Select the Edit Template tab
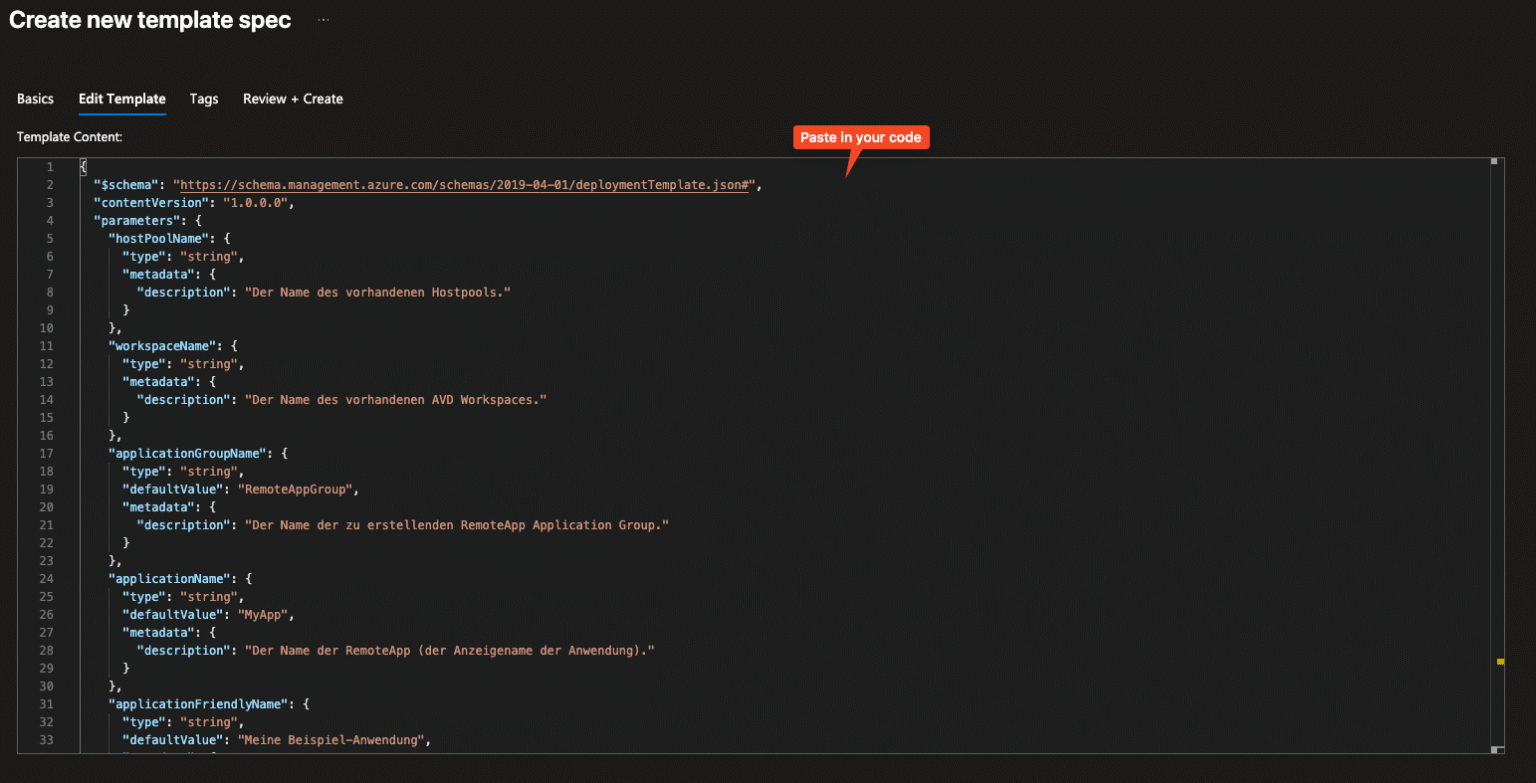1536x783 pixels. (122, 99)
